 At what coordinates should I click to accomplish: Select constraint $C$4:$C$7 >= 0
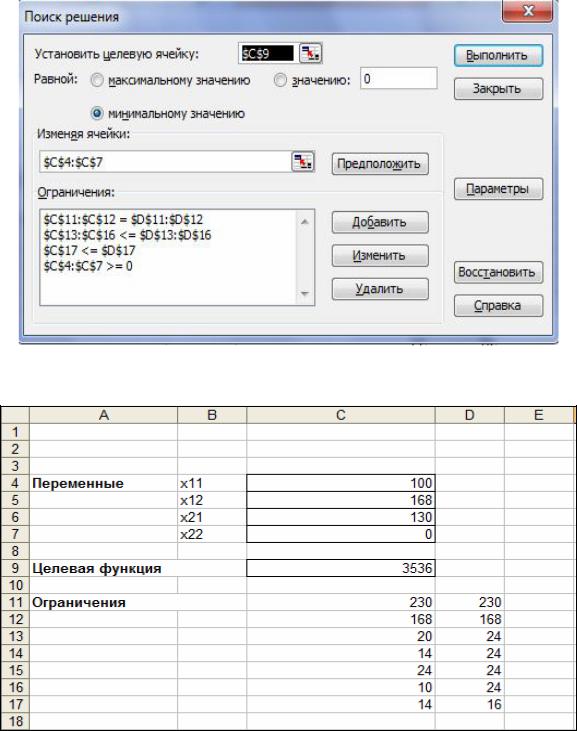[88, 266]
